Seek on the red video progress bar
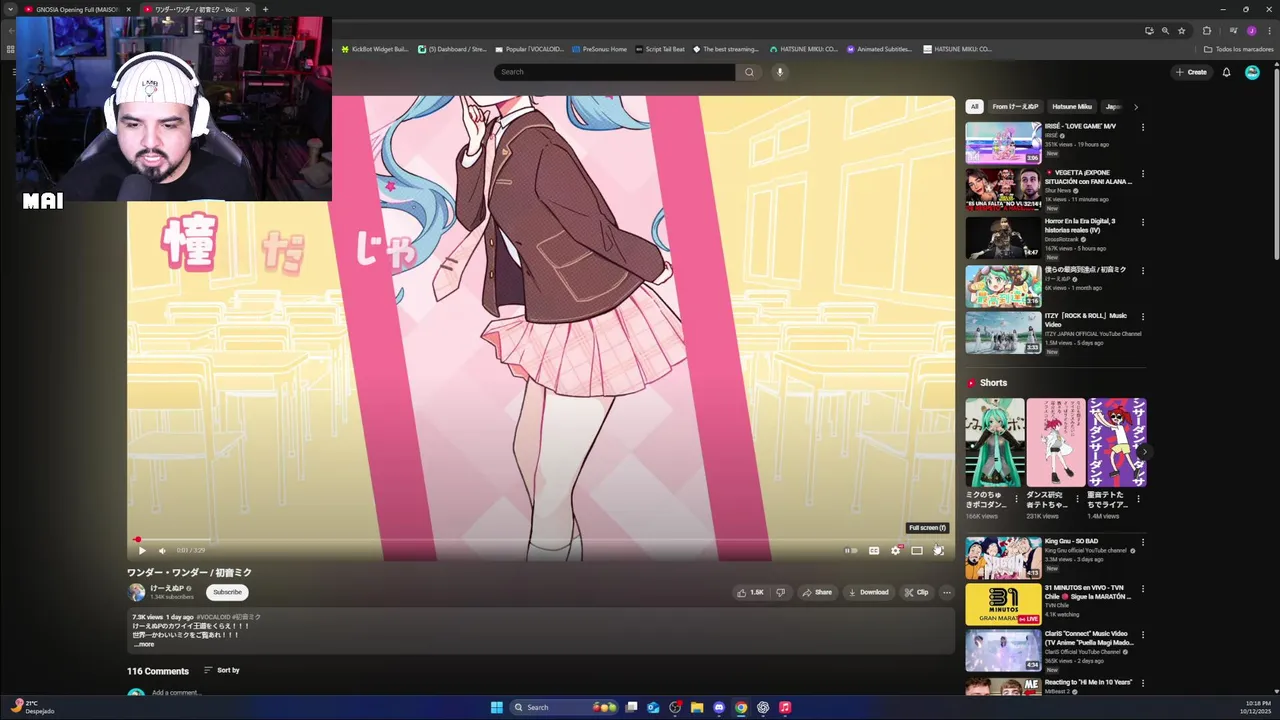Image resolution: width=1280 pixels, height=720 pixels. click(x=541, y=539)
